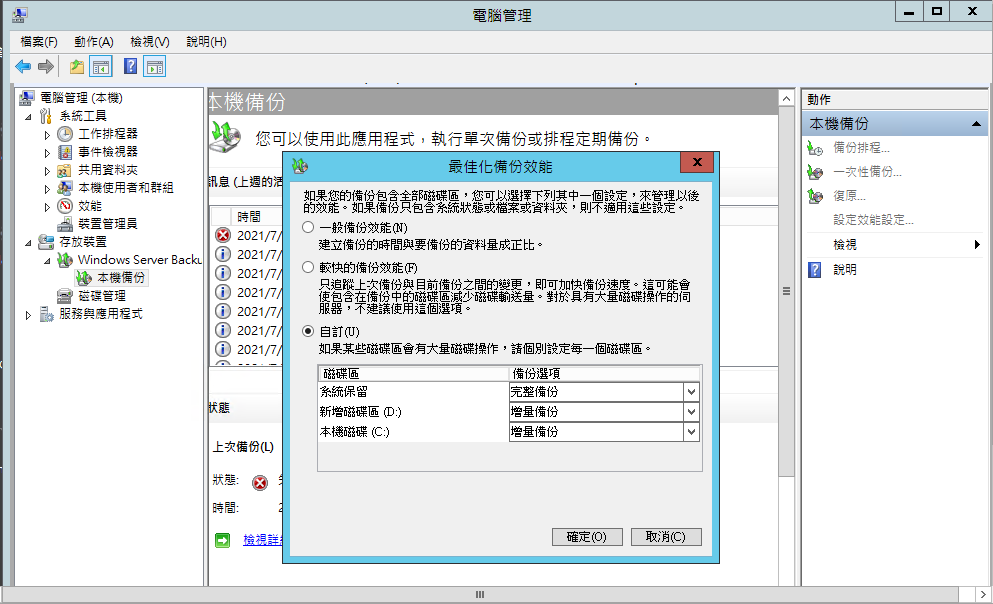Click 設定效能設定... action
The width and height of the screenshot is (993, 604).
873,220
